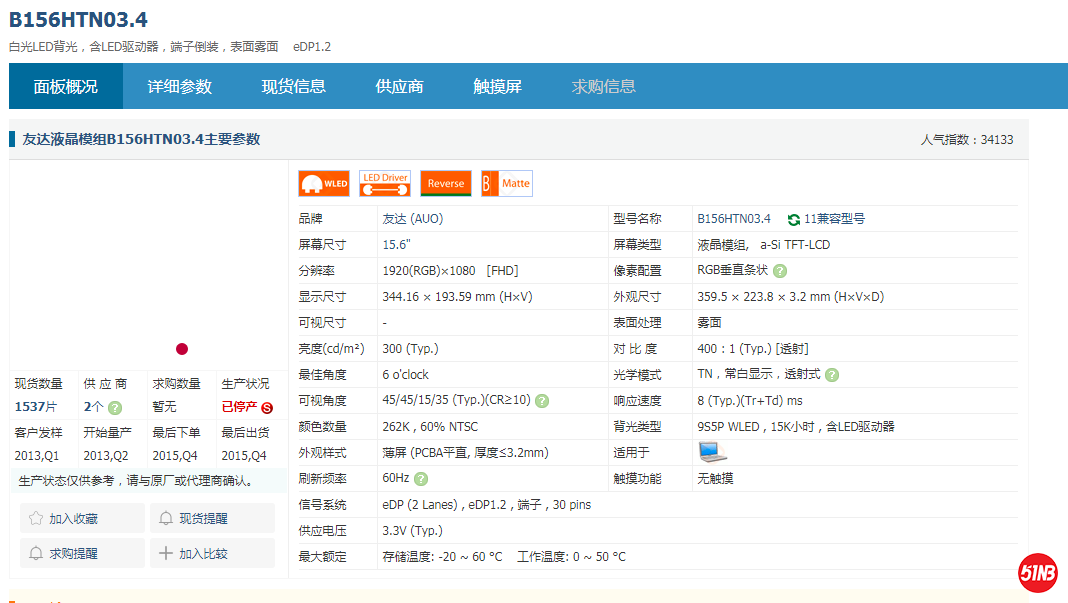Click help icon next to 供应商 count
Viewport: 1068px width, 603px height.
(115, 407)
